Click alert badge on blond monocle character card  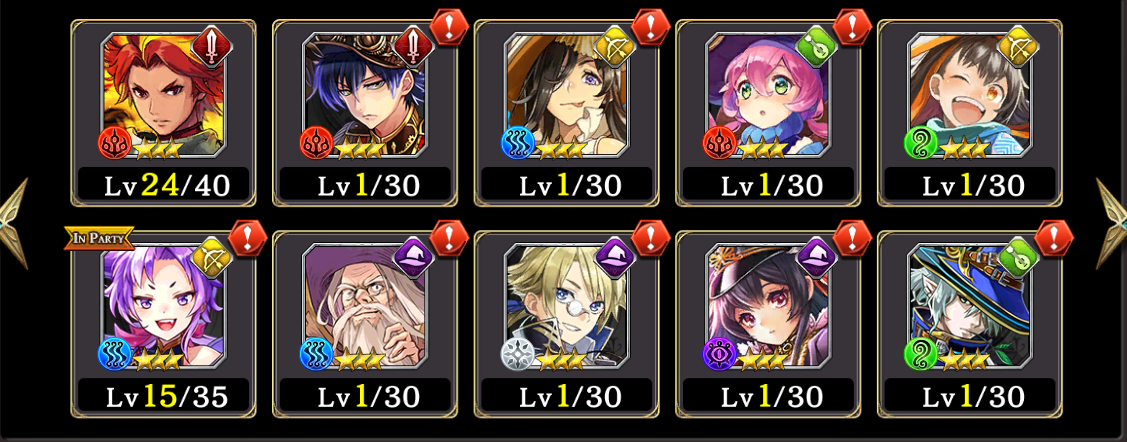point(650,239)
